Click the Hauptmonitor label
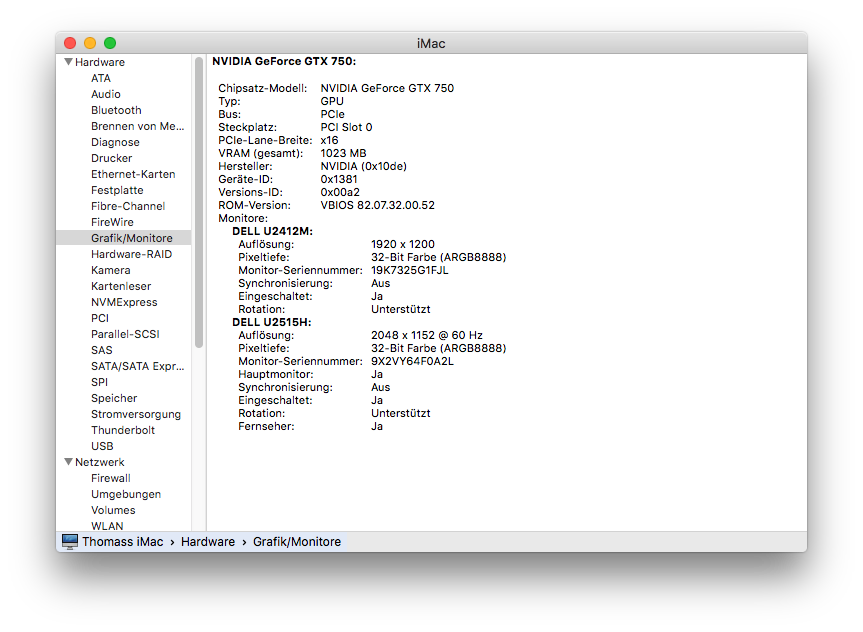The height and width of the screenshot is (632, 863). pos(276,374)
